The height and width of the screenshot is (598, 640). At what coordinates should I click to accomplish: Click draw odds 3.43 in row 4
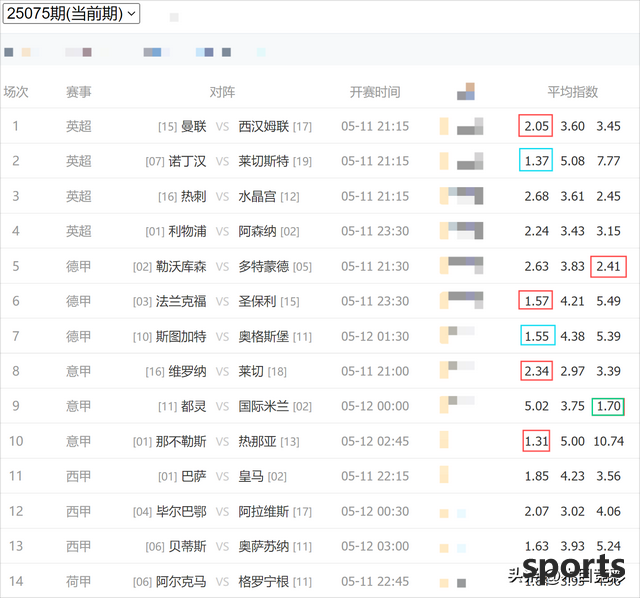click(572, 231)
